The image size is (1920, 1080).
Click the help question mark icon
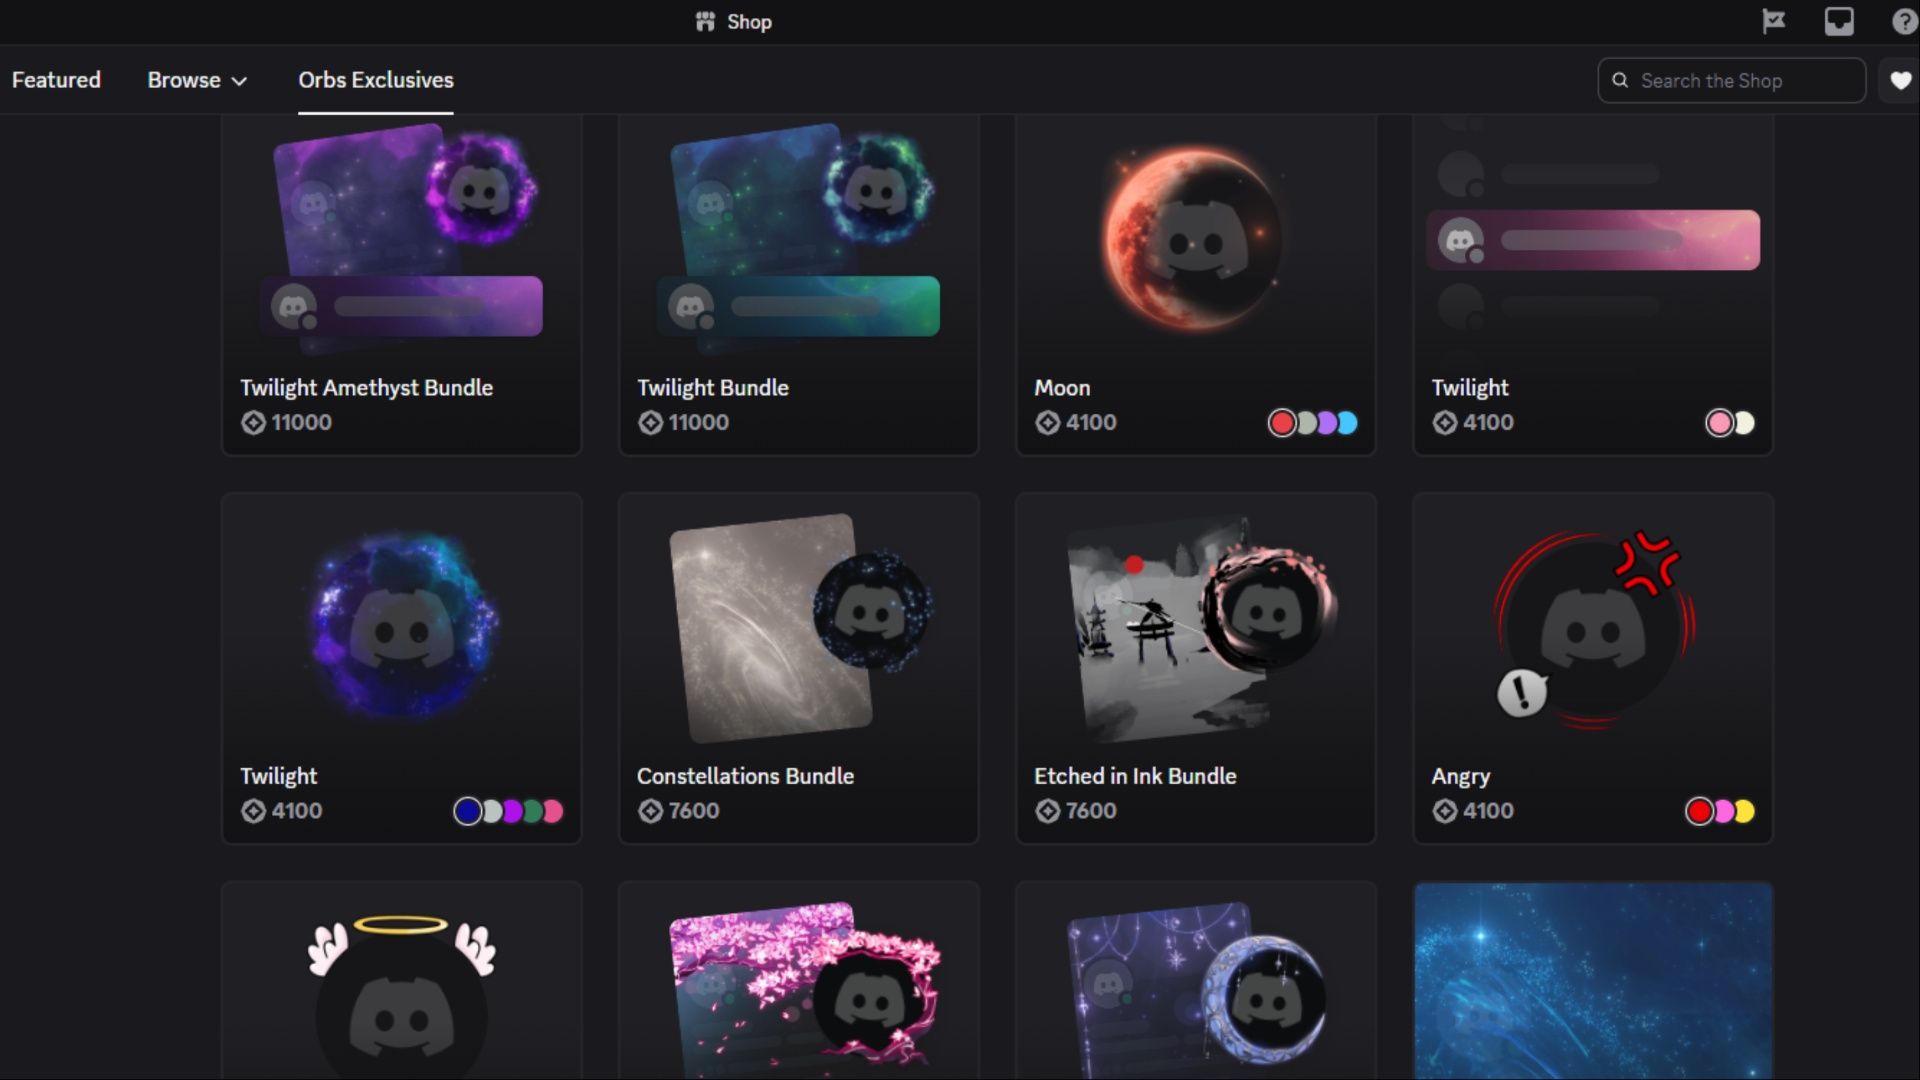pyautogui.click(x=1904, y=21)
